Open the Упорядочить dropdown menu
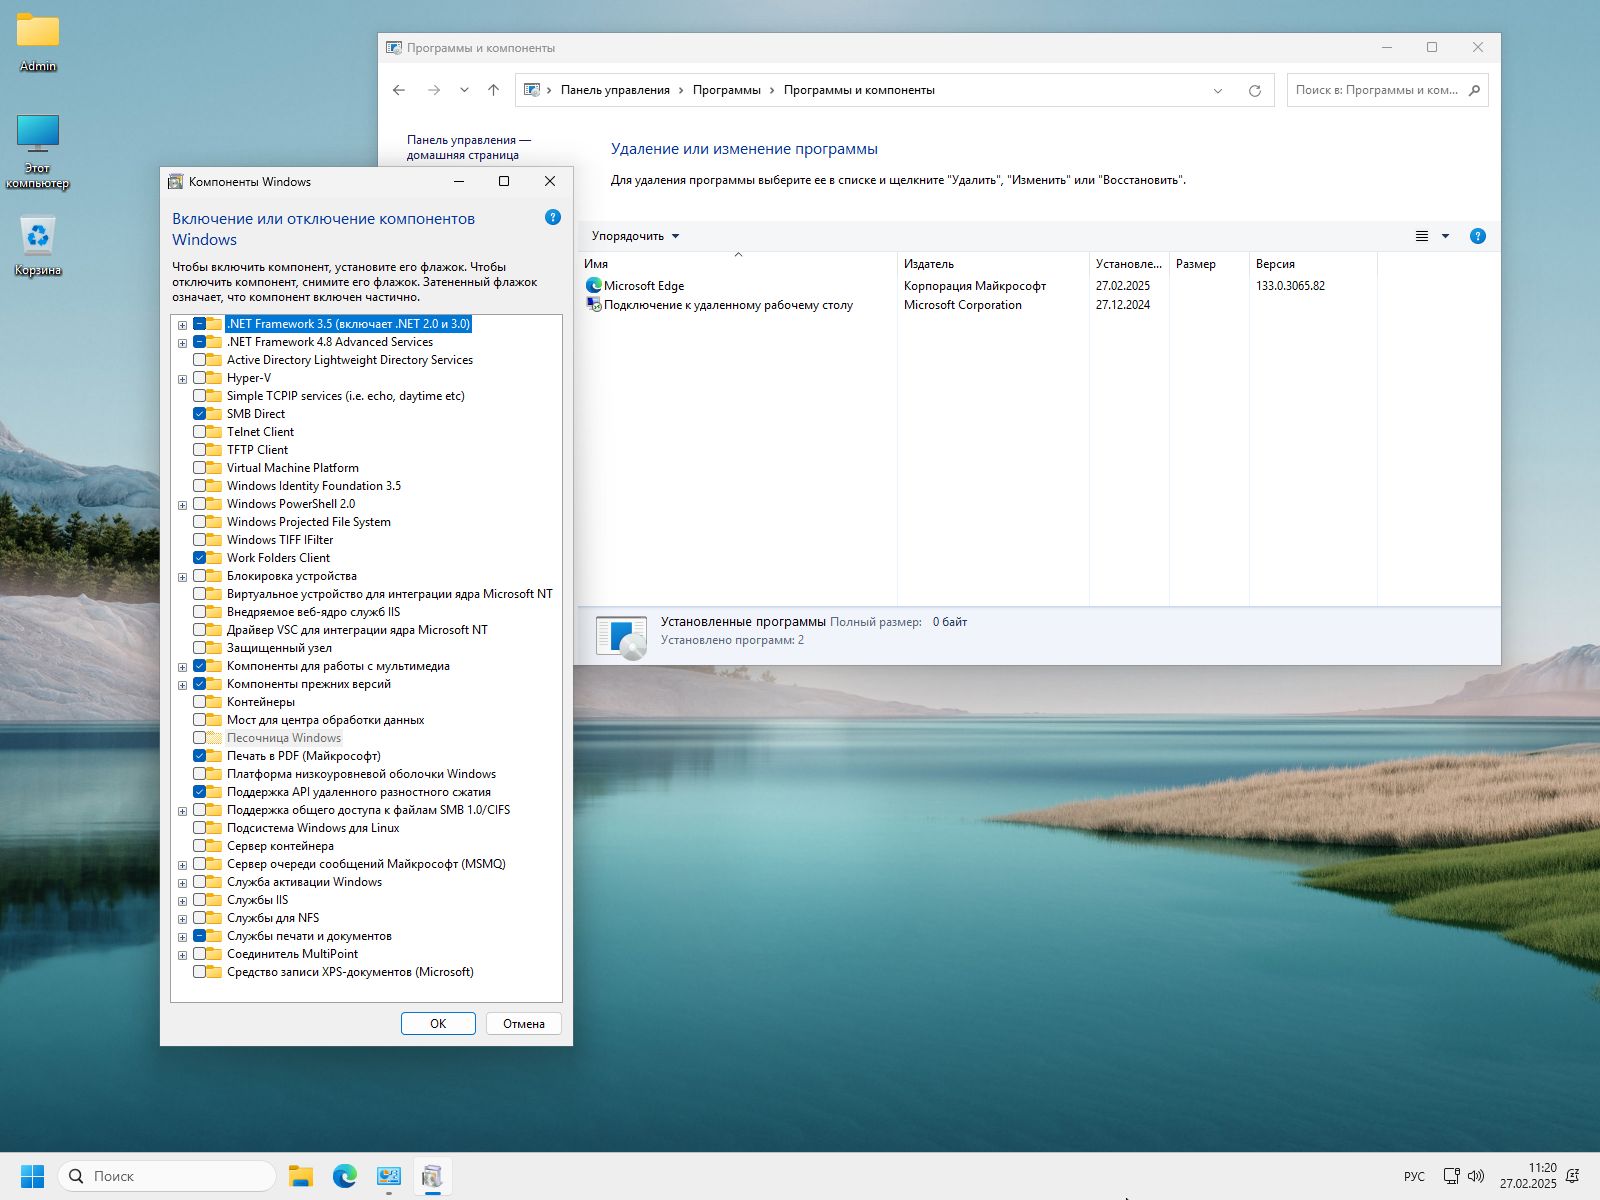Screen dimensions: 1600x1200 point(635,236)
